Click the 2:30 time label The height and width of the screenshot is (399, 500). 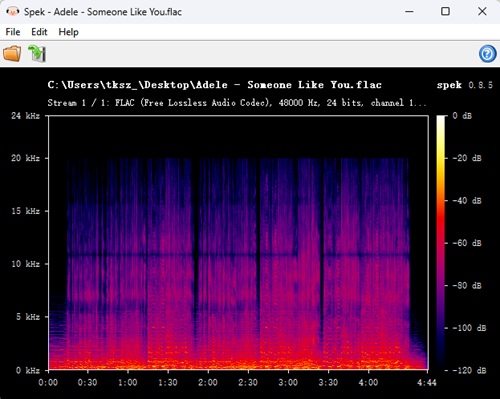[x=248, y=382]
